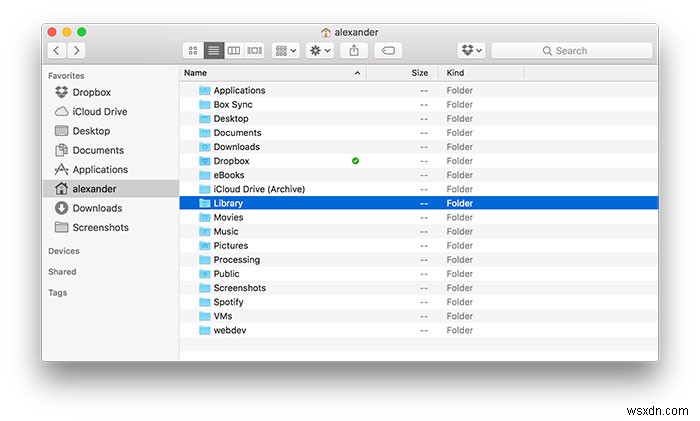The image size is (700, 421).
Task: Switch to list view
Action: [x=213, y=50]
